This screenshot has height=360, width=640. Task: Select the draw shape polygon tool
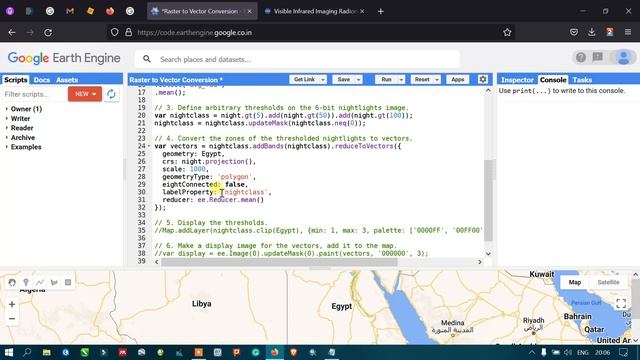(x=54, y=282)
